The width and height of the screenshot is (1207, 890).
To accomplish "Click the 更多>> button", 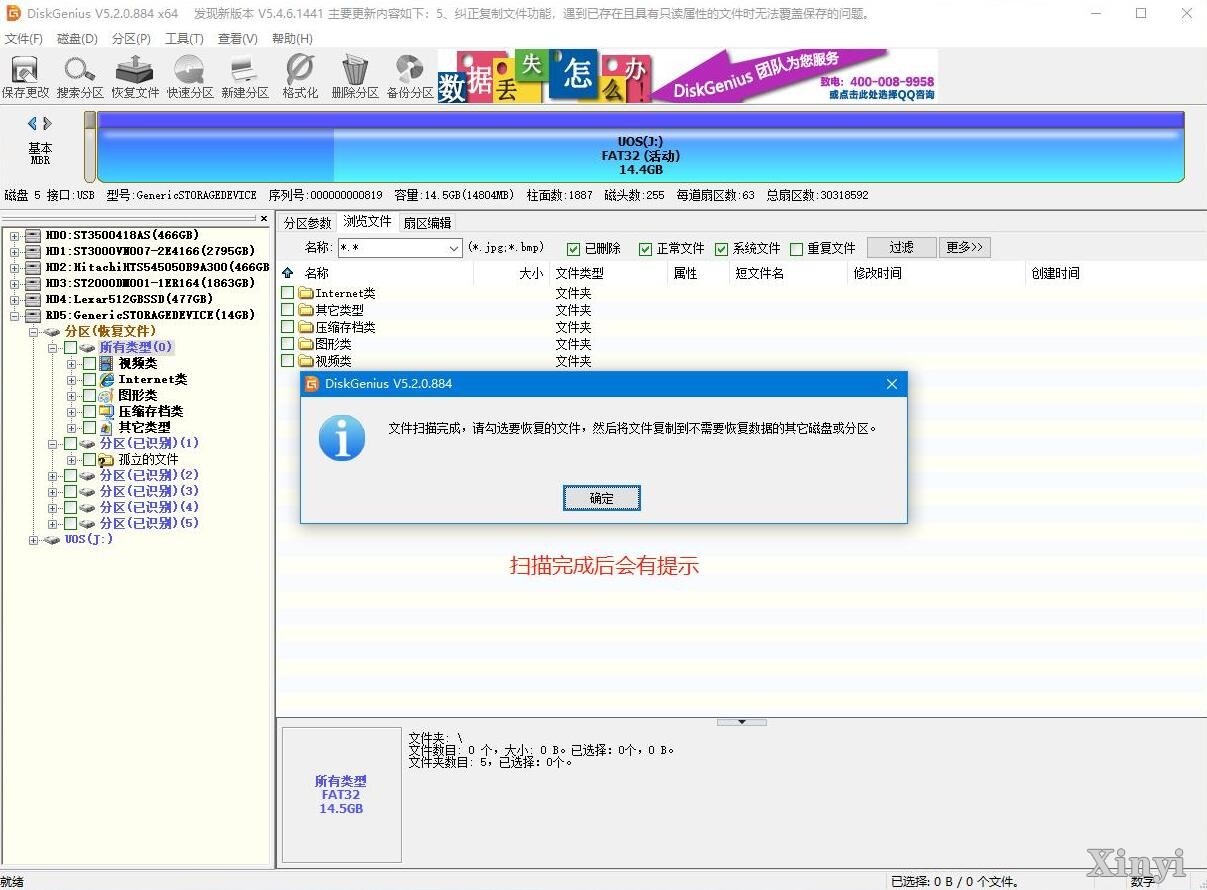I will click(x=965, y=247).
